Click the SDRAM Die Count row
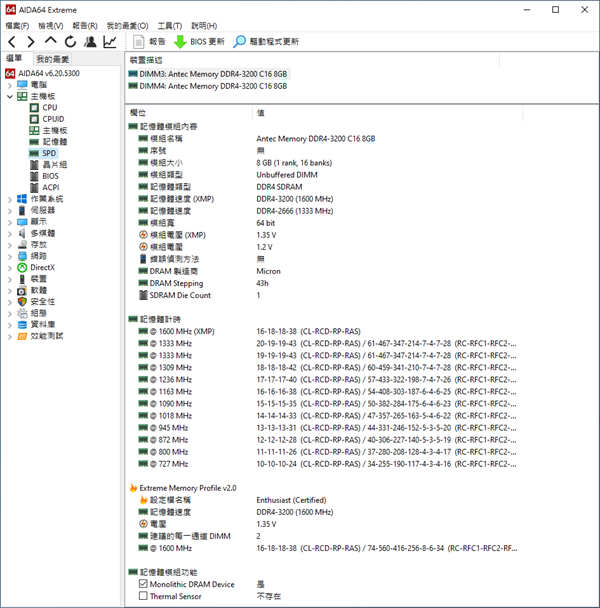Screen dimensions: 600x608 [x=180, y=295]
